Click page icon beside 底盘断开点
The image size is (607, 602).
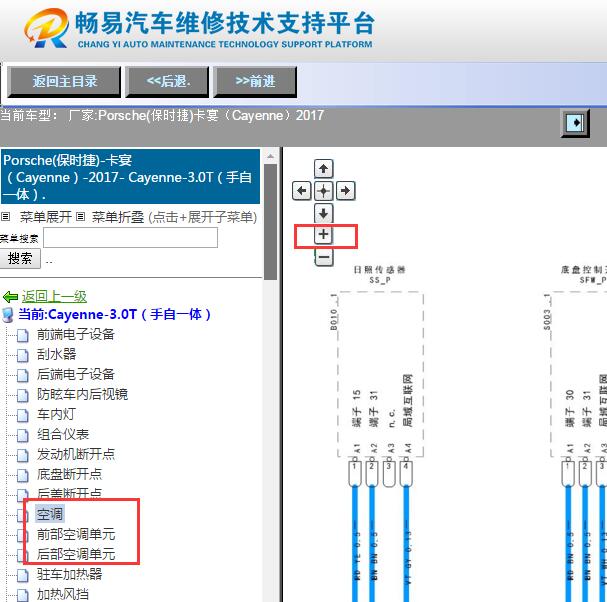click(x=23, y=475)
